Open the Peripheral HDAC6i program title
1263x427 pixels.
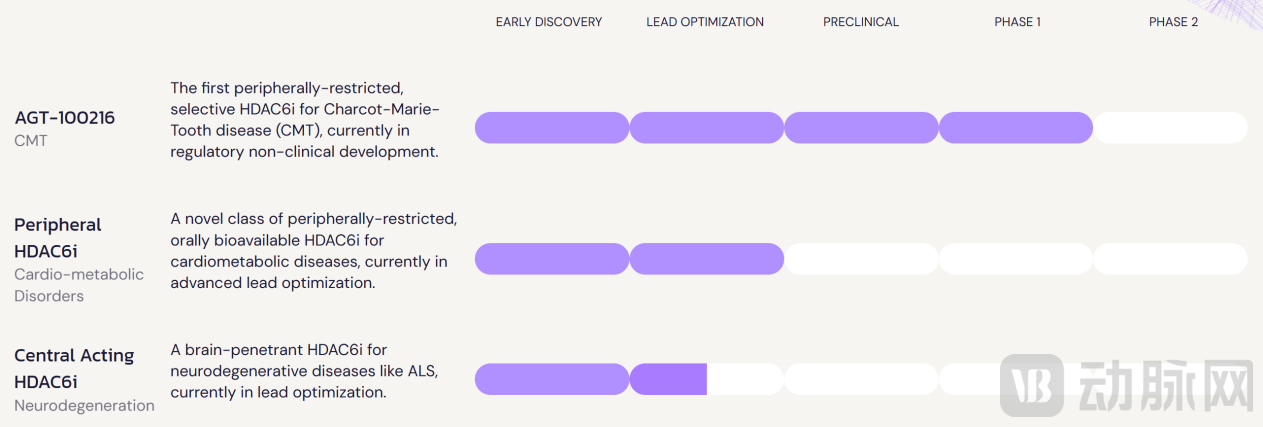pos(58,238)
